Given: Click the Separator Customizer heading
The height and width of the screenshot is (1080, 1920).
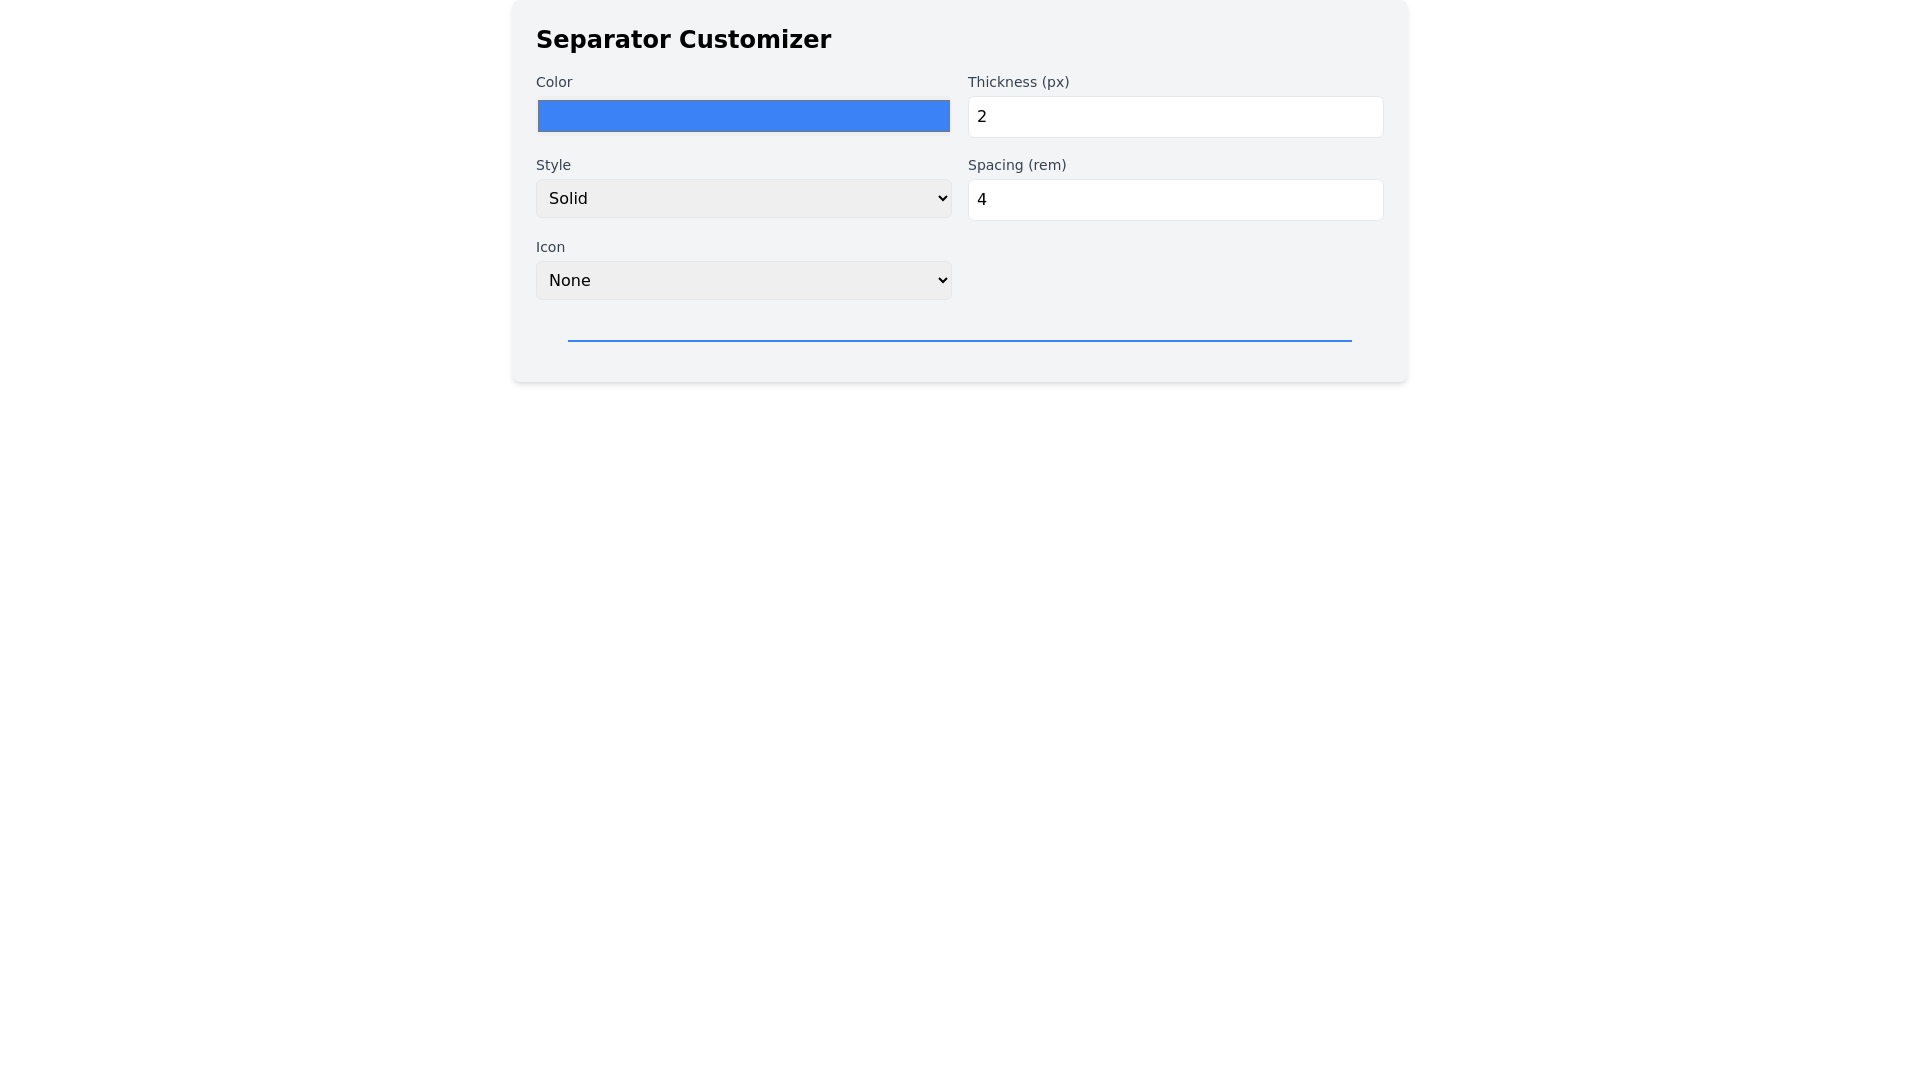Looking at the screenshot, I should (683, 39).
